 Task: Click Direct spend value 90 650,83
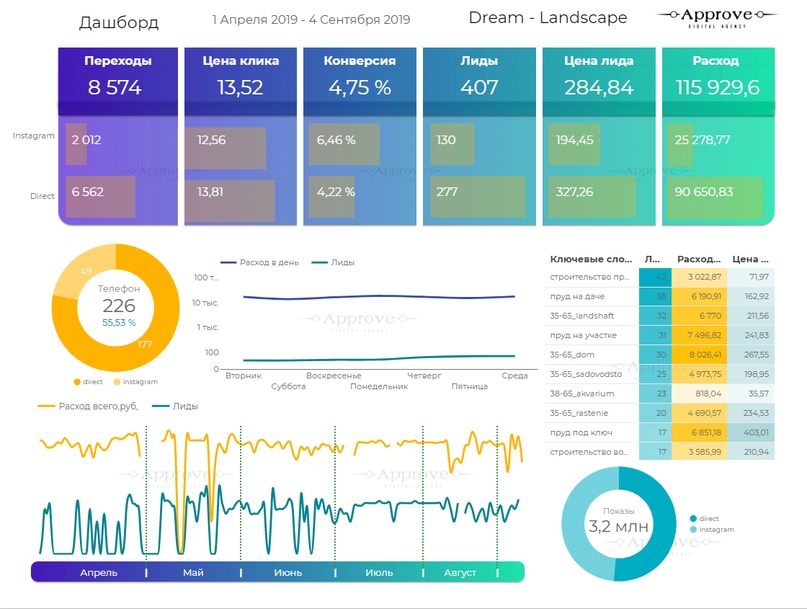click(704, 192)
